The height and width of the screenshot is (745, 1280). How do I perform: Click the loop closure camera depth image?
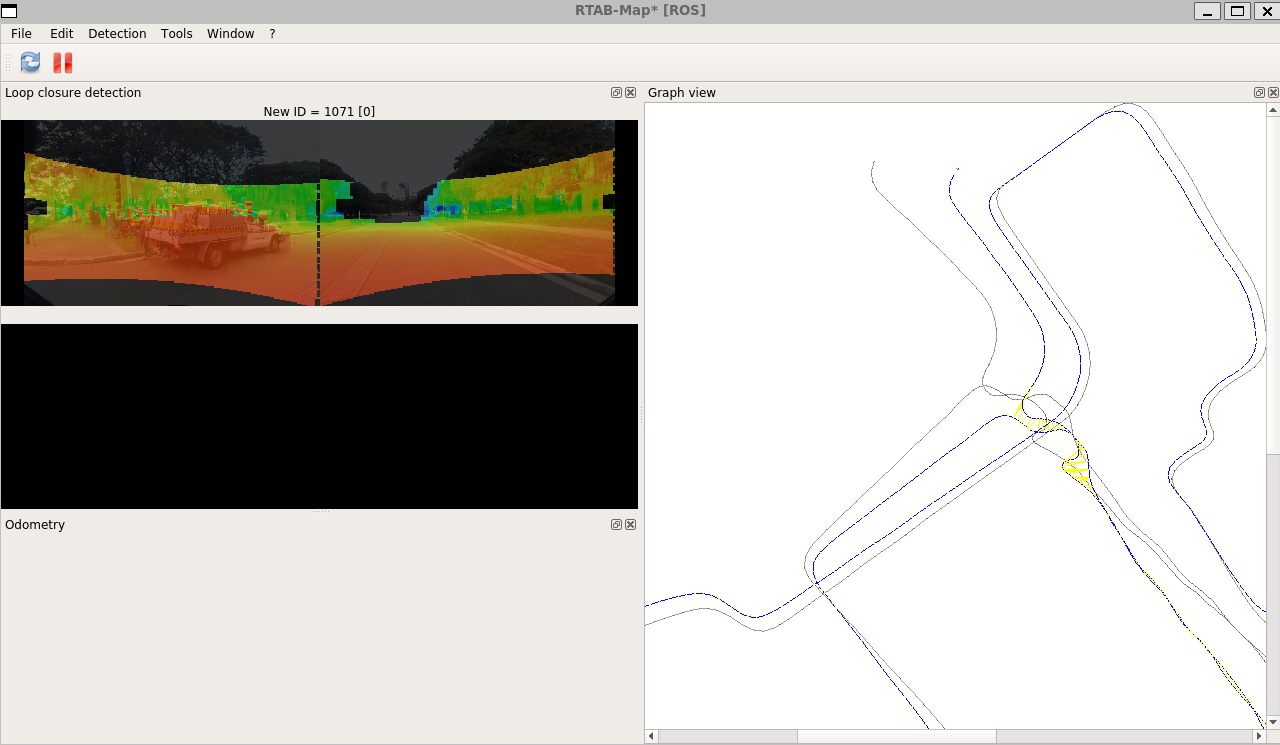319,213
